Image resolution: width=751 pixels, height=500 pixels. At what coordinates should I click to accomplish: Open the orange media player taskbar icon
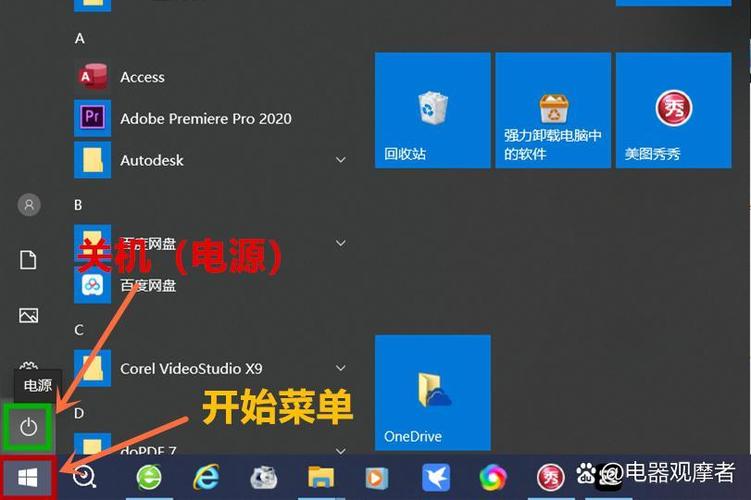point(376,477)
